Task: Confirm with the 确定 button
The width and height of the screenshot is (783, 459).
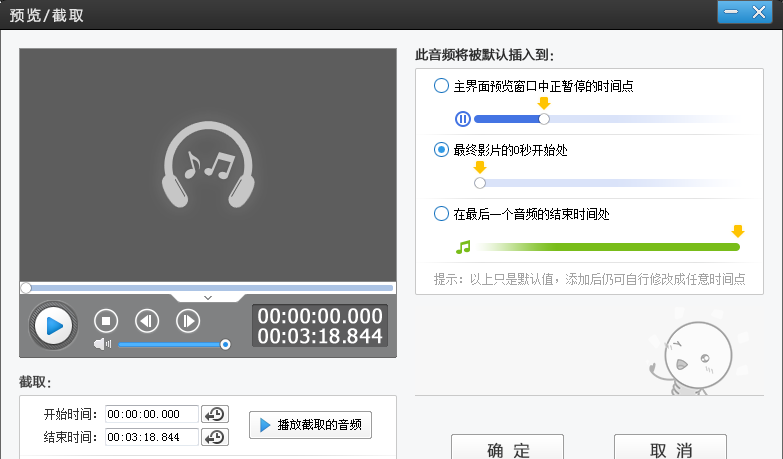Action: click(507, 448)
